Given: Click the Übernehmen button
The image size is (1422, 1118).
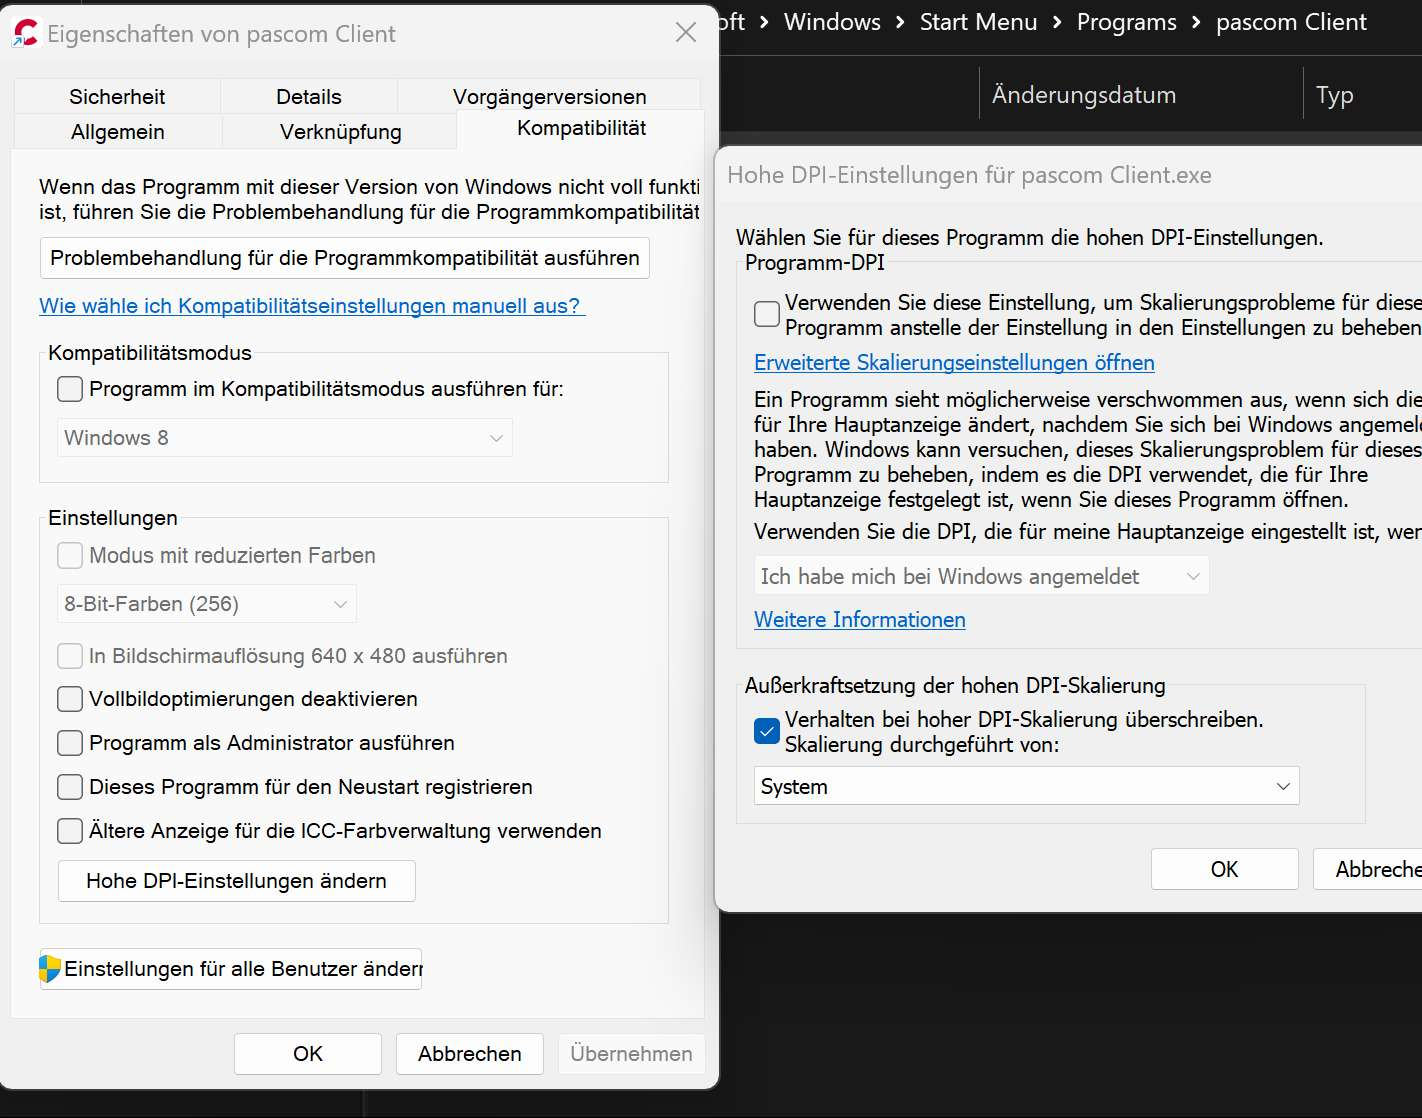Looking at the screenshot, I should 631,1054.
